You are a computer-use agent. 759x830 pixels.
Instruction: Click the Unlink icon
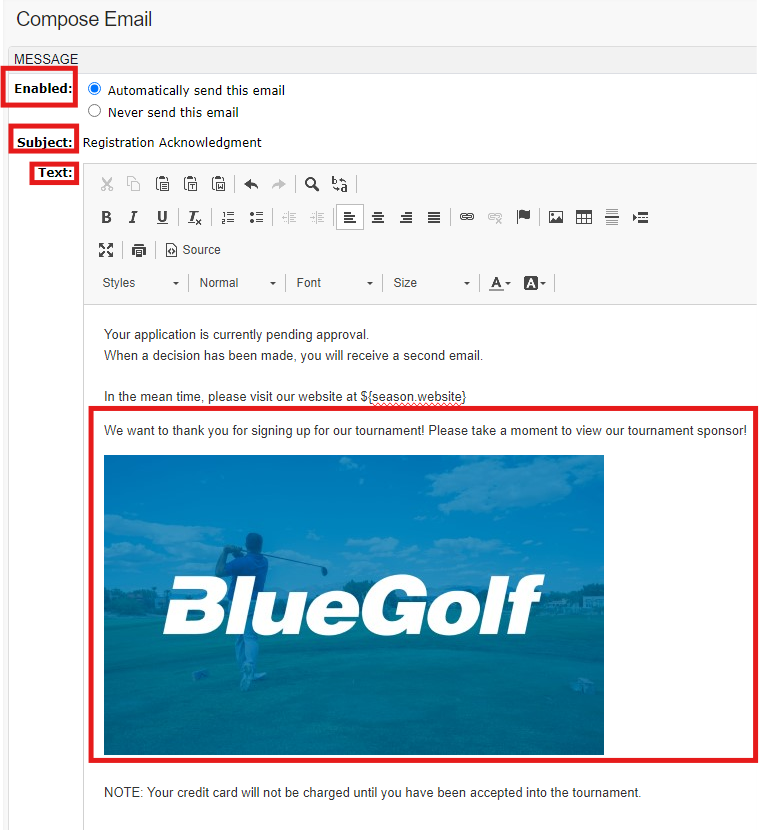495,217
